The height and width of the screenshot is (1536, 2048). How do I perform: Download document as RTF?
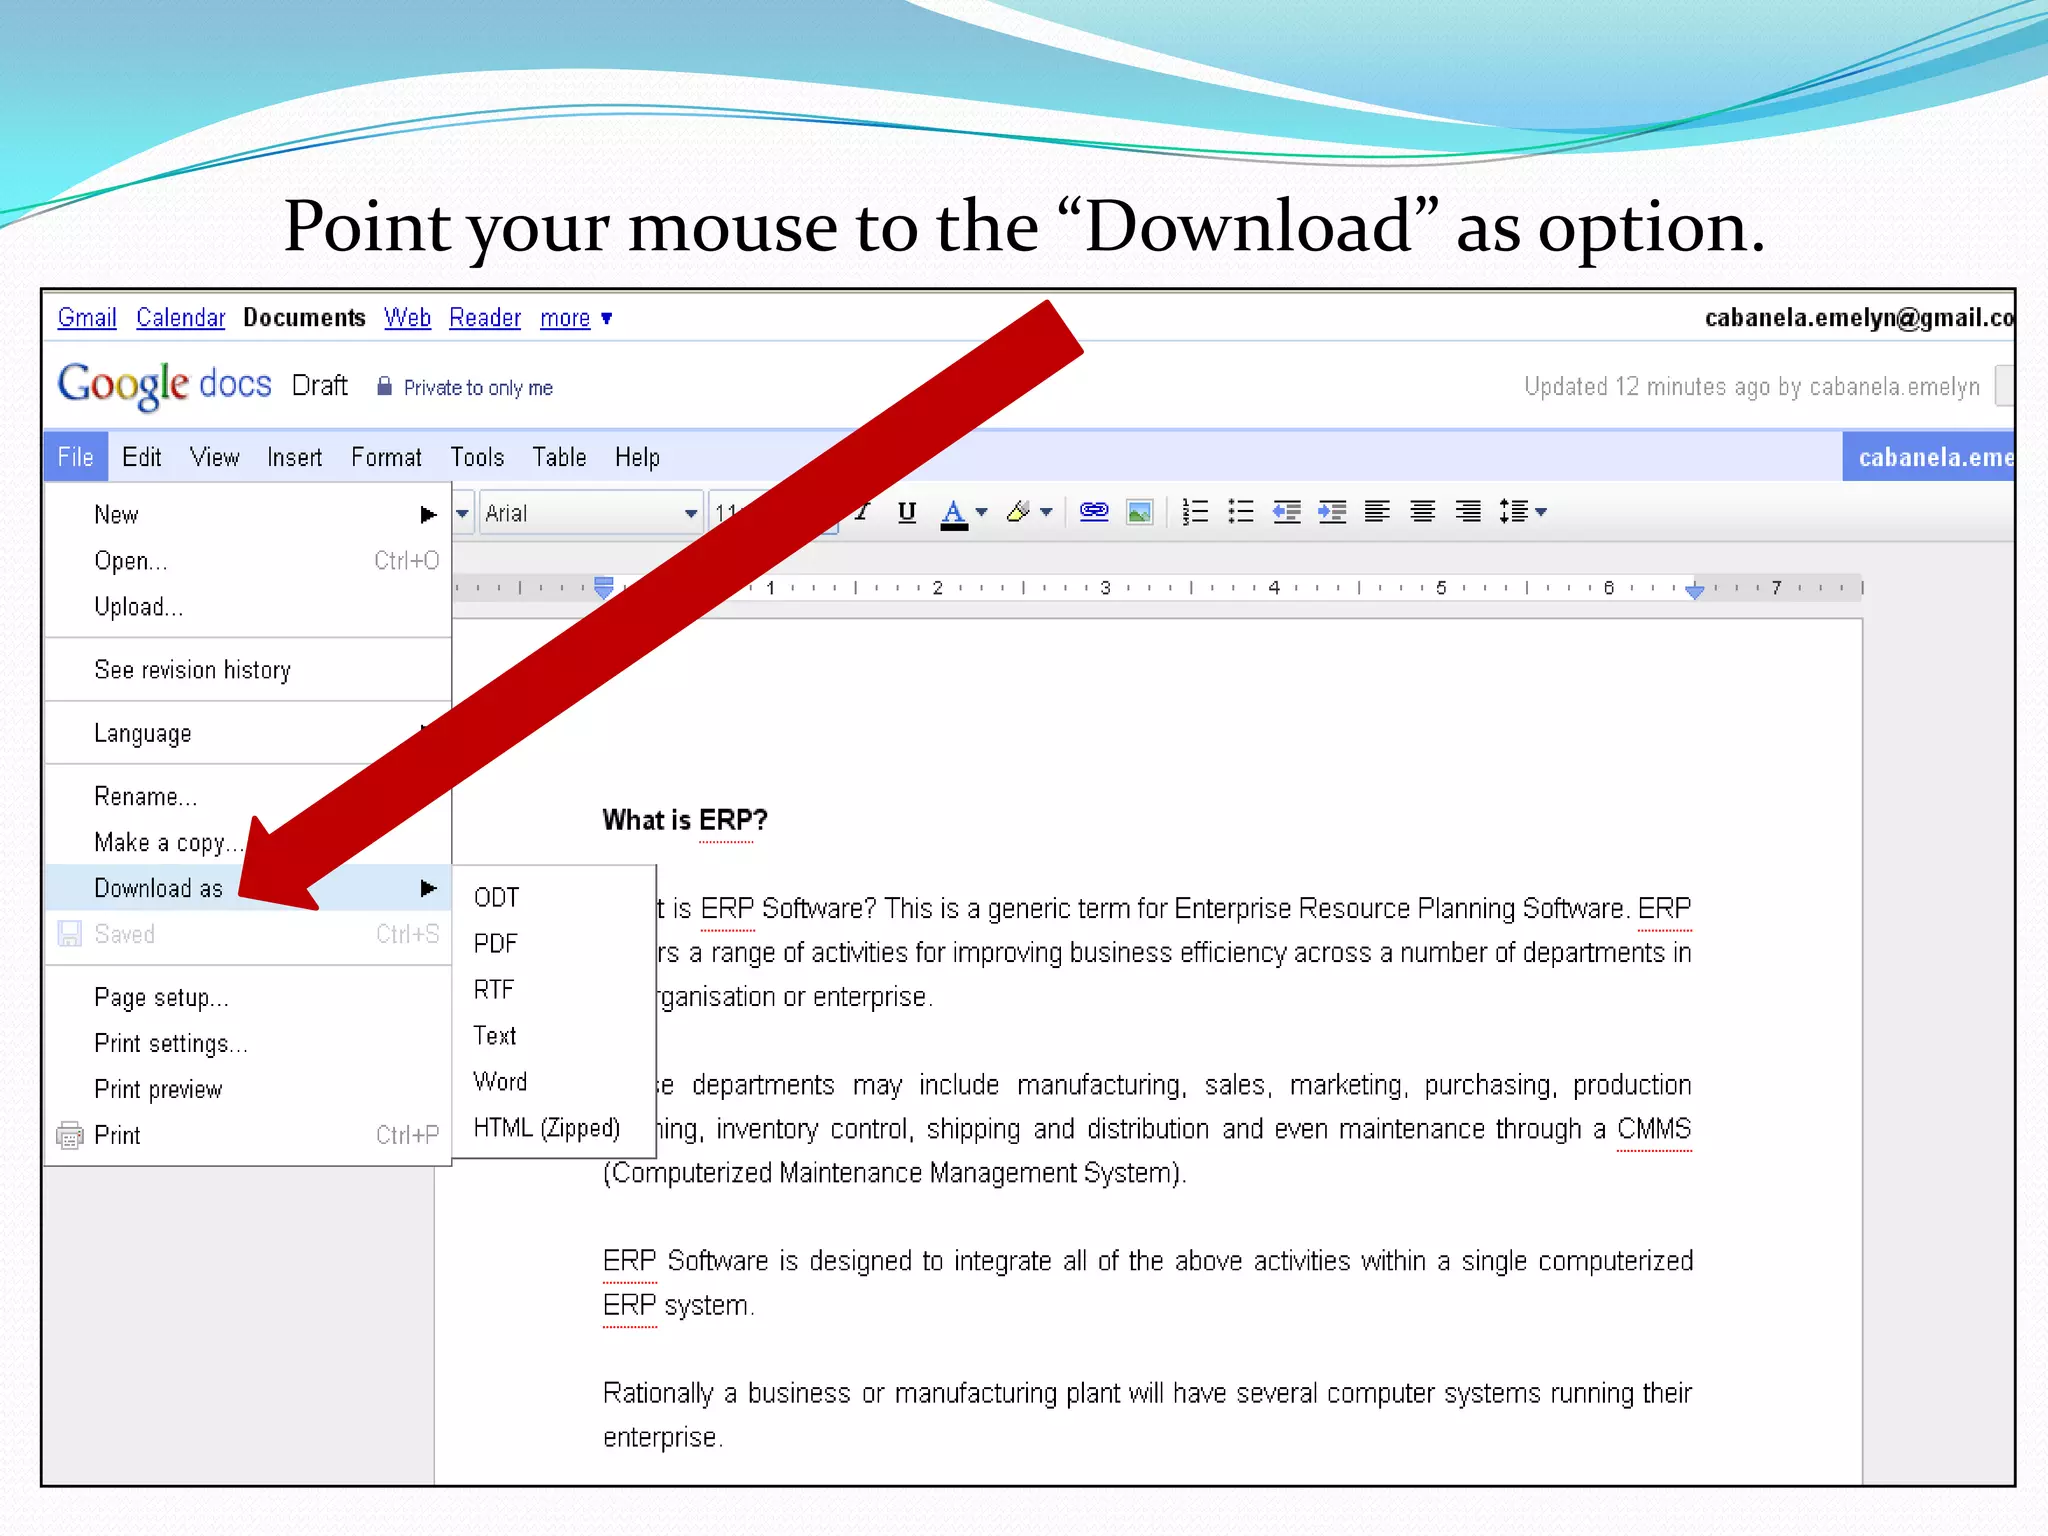click(x=554, y=989)
